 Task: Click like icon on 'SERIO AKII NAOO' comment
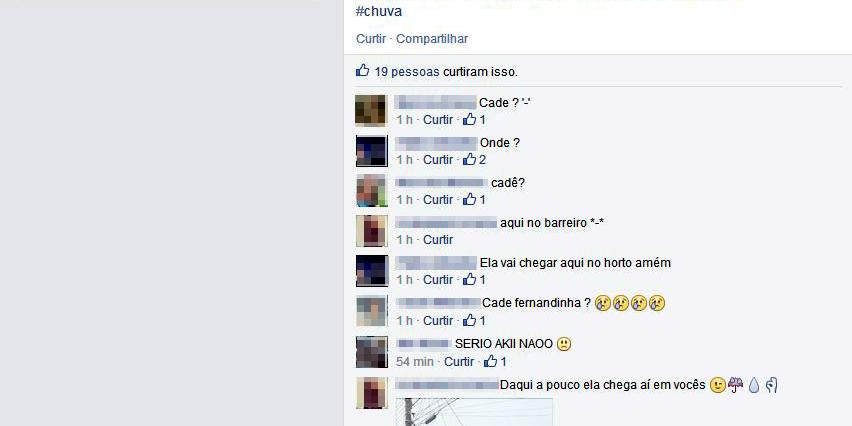point(491,361)
